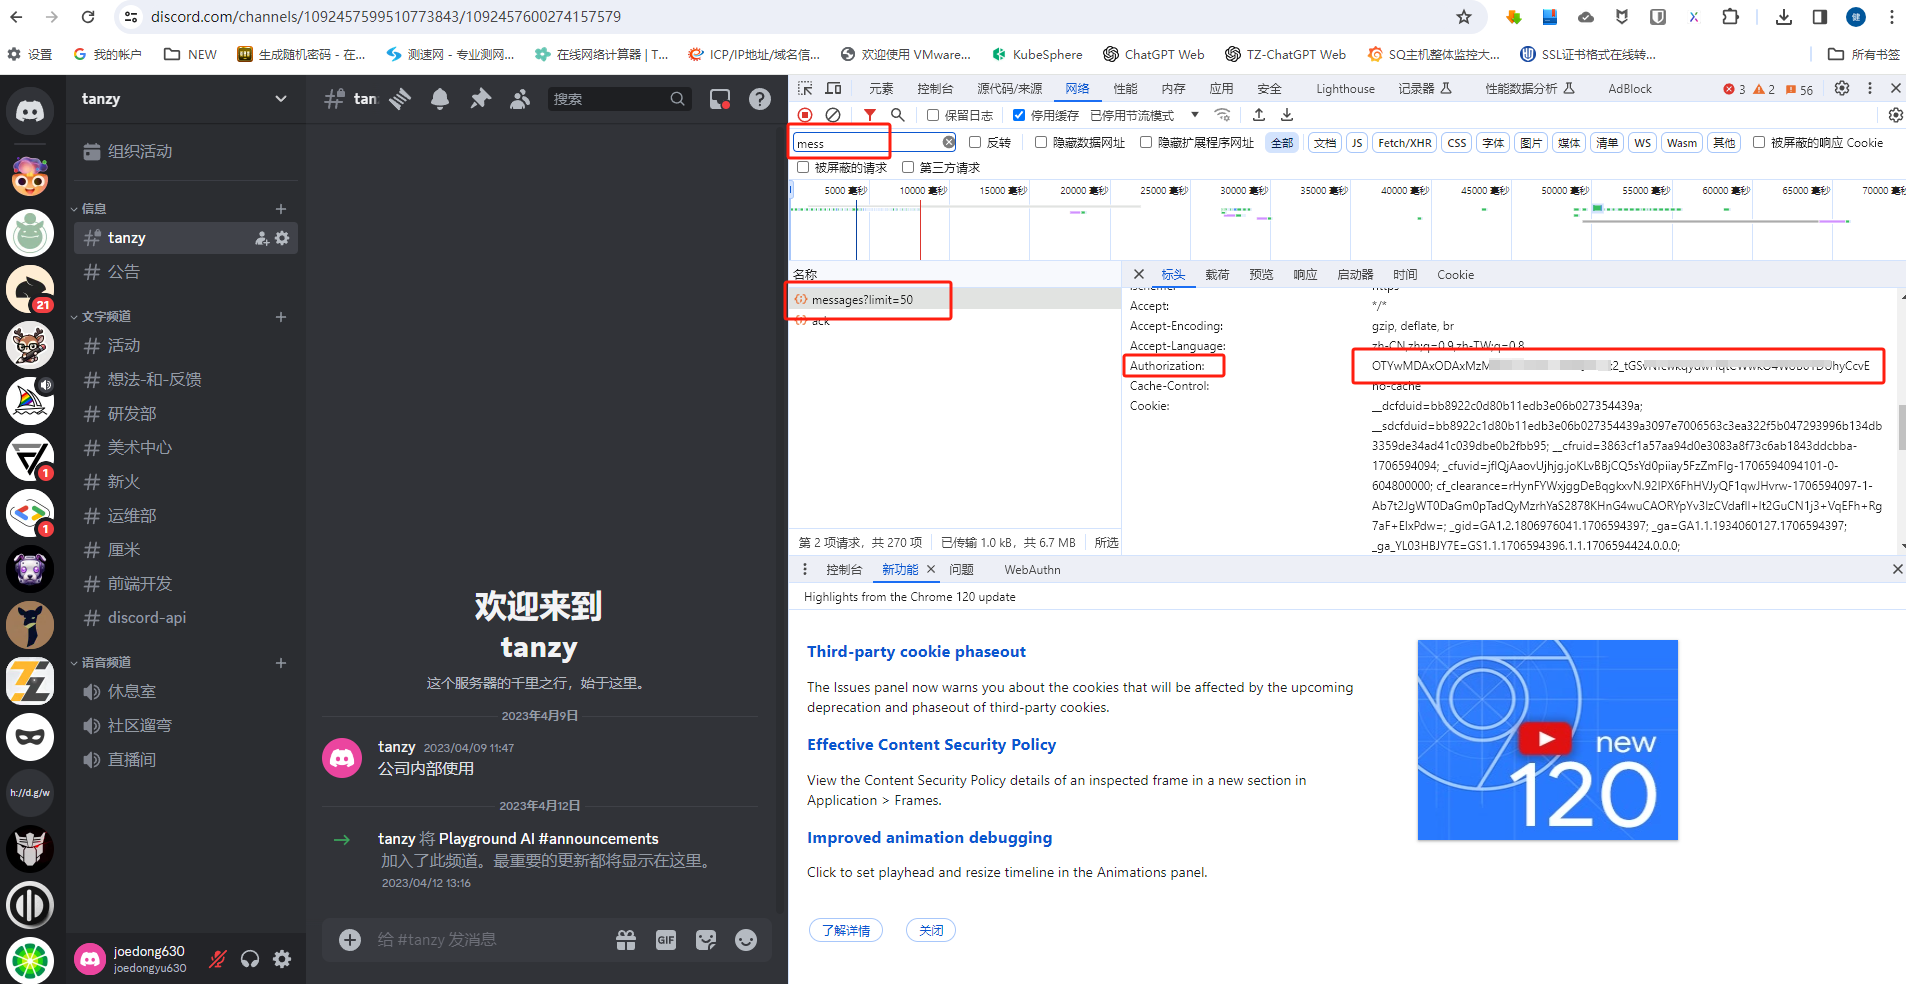This screenshot has width=1906, height=984.
Task: Filter requests by Fetch/XHR
Action: coord(1404,143)
